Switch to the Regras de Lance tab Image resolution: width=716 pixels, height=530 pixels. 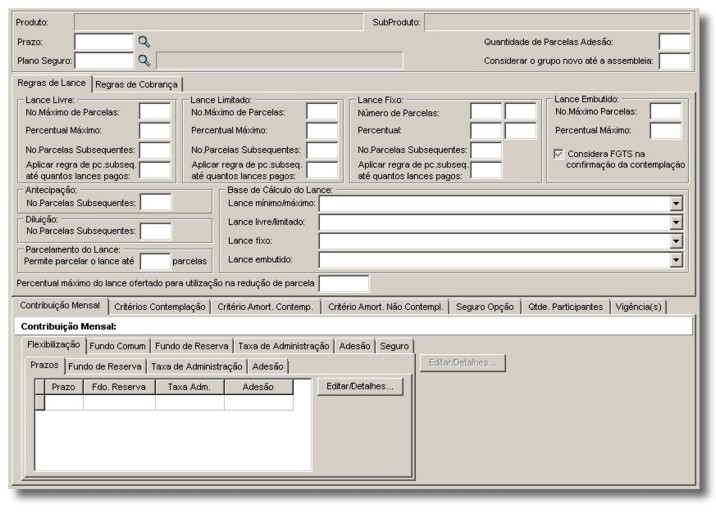[x=52, y=83]
